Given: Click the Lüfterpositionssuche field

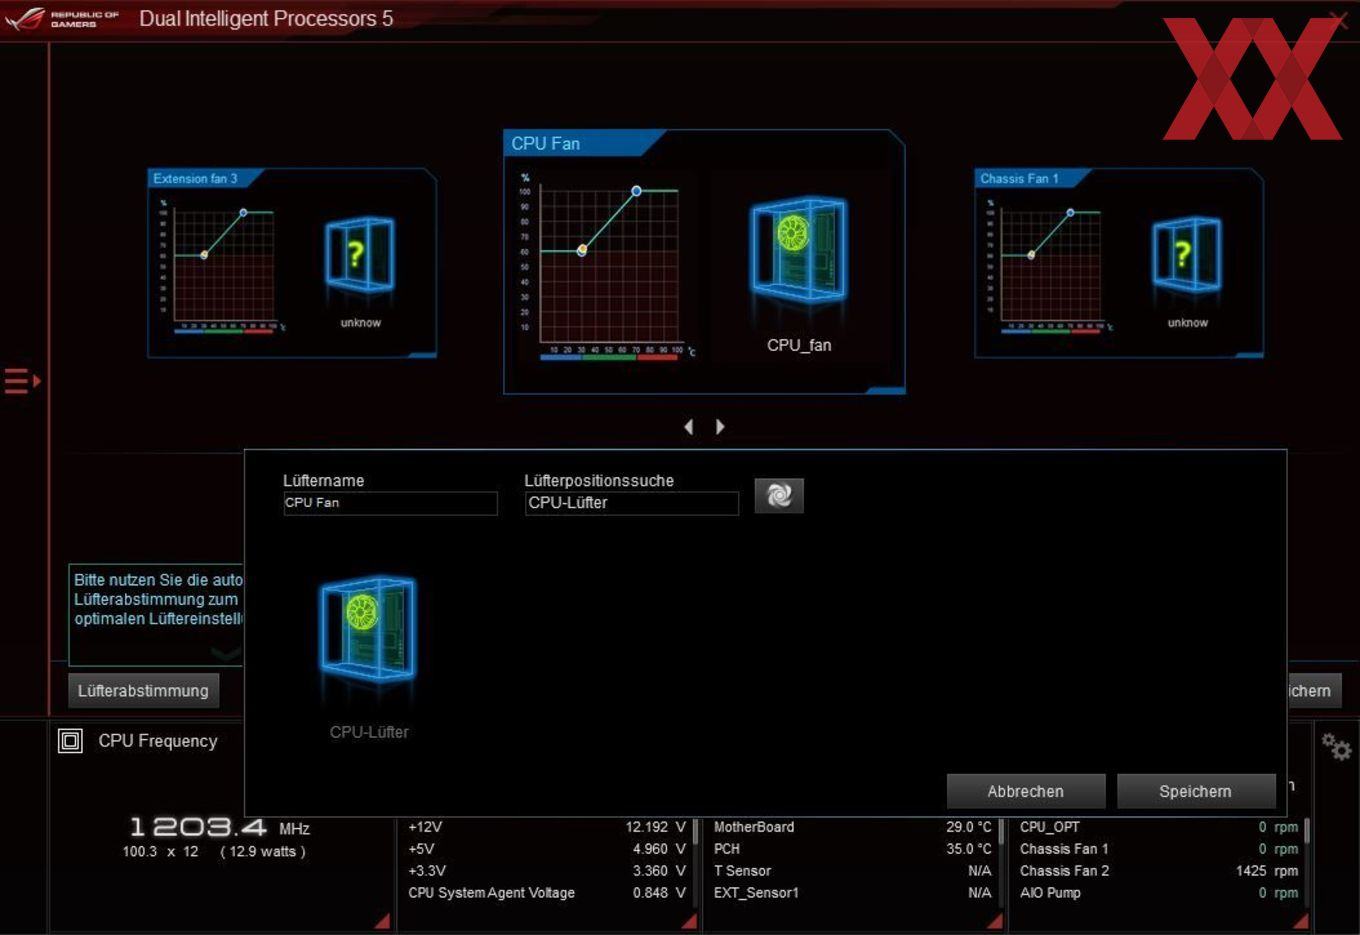Looking at the screenshot, I should [632, 503].
